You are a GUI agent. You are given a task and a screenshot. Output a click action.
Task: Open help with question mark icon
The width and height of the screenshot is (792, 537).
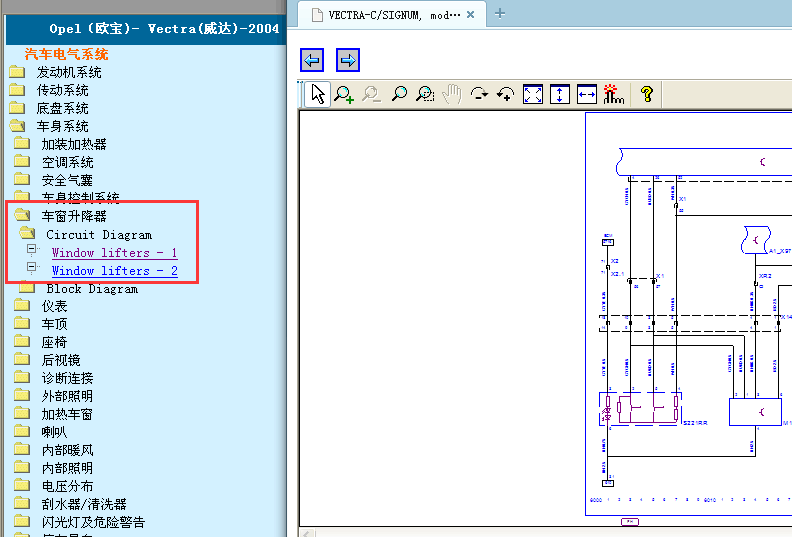click(x=647, y=94)
